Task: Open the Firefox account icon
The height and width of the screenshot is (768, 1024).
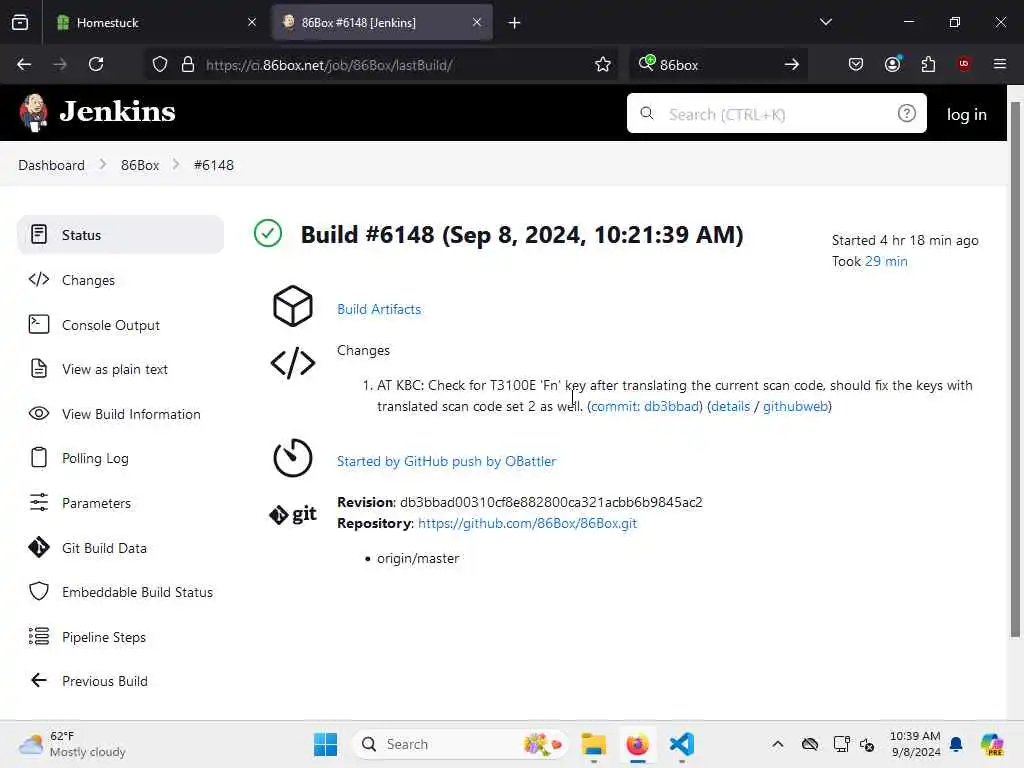Action: point(892,64)
